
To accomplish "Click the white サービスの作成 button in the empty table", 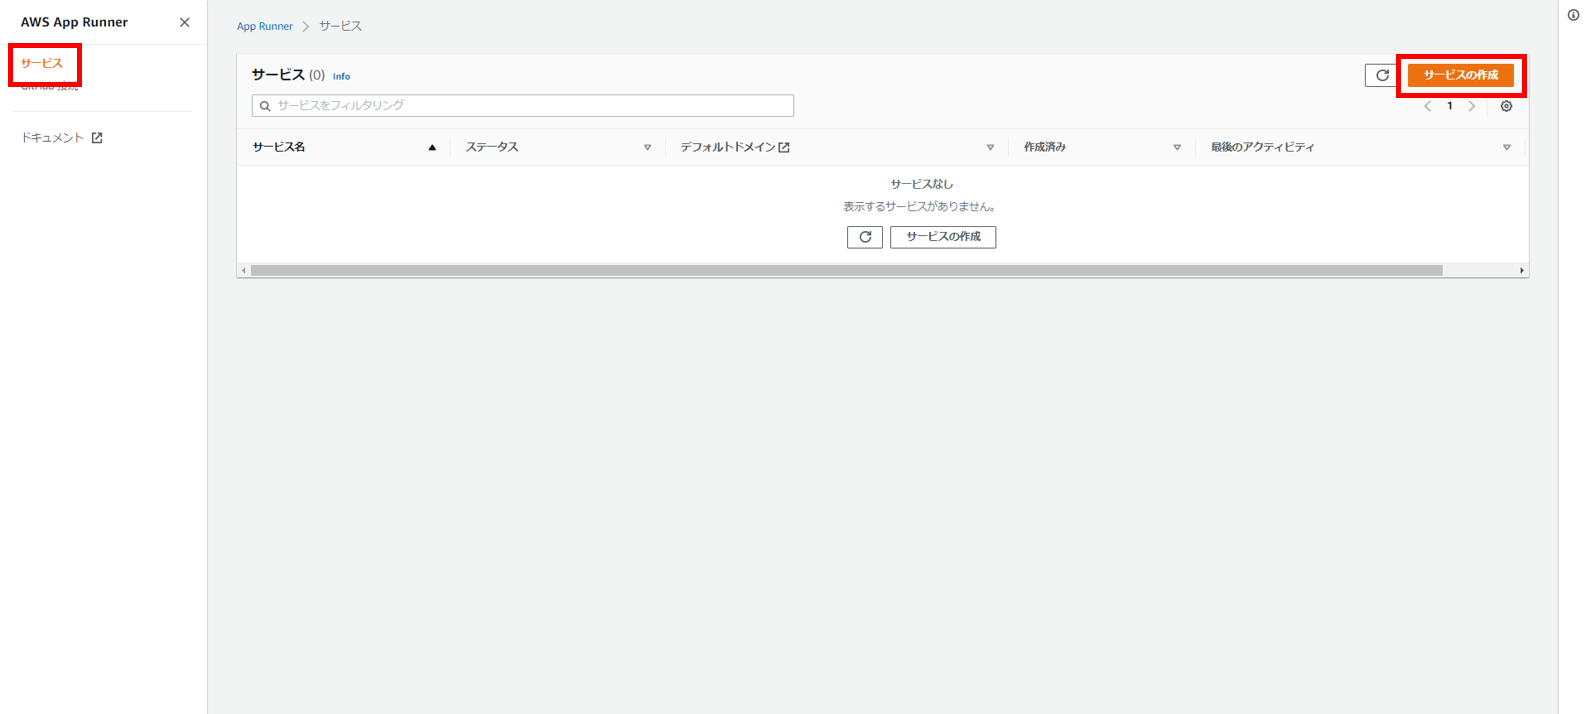I will 943,237.
